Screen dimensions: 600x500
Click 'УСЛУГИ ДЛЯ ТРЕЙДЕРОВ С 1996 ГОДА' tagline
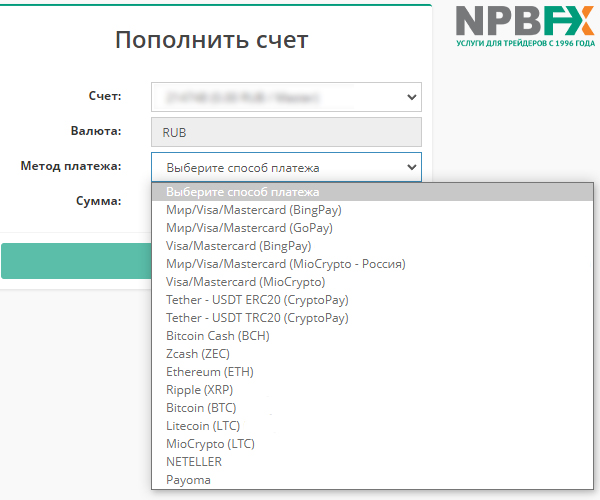526,43
